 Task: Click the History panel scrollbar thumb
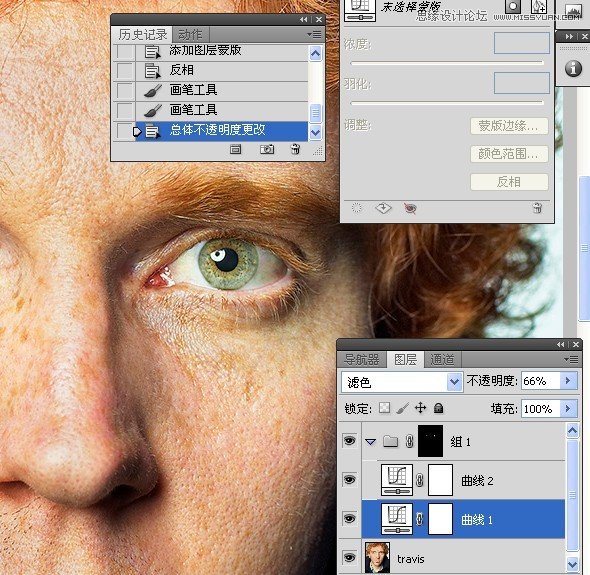click(315, 113)
